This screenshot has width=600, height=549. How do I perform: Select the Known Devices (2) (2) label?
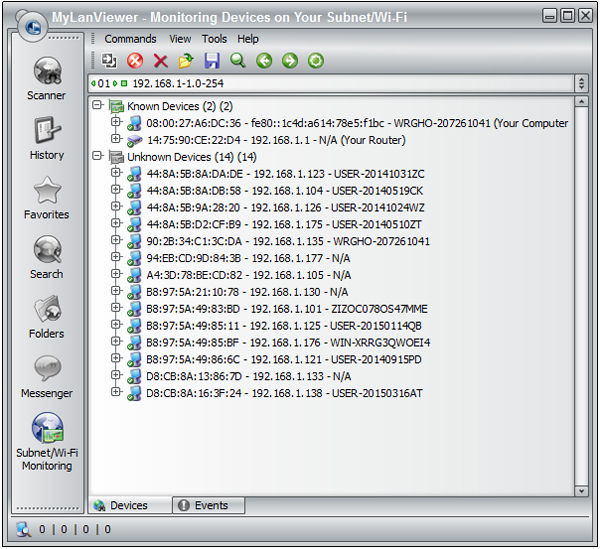(x=180, y=106)
